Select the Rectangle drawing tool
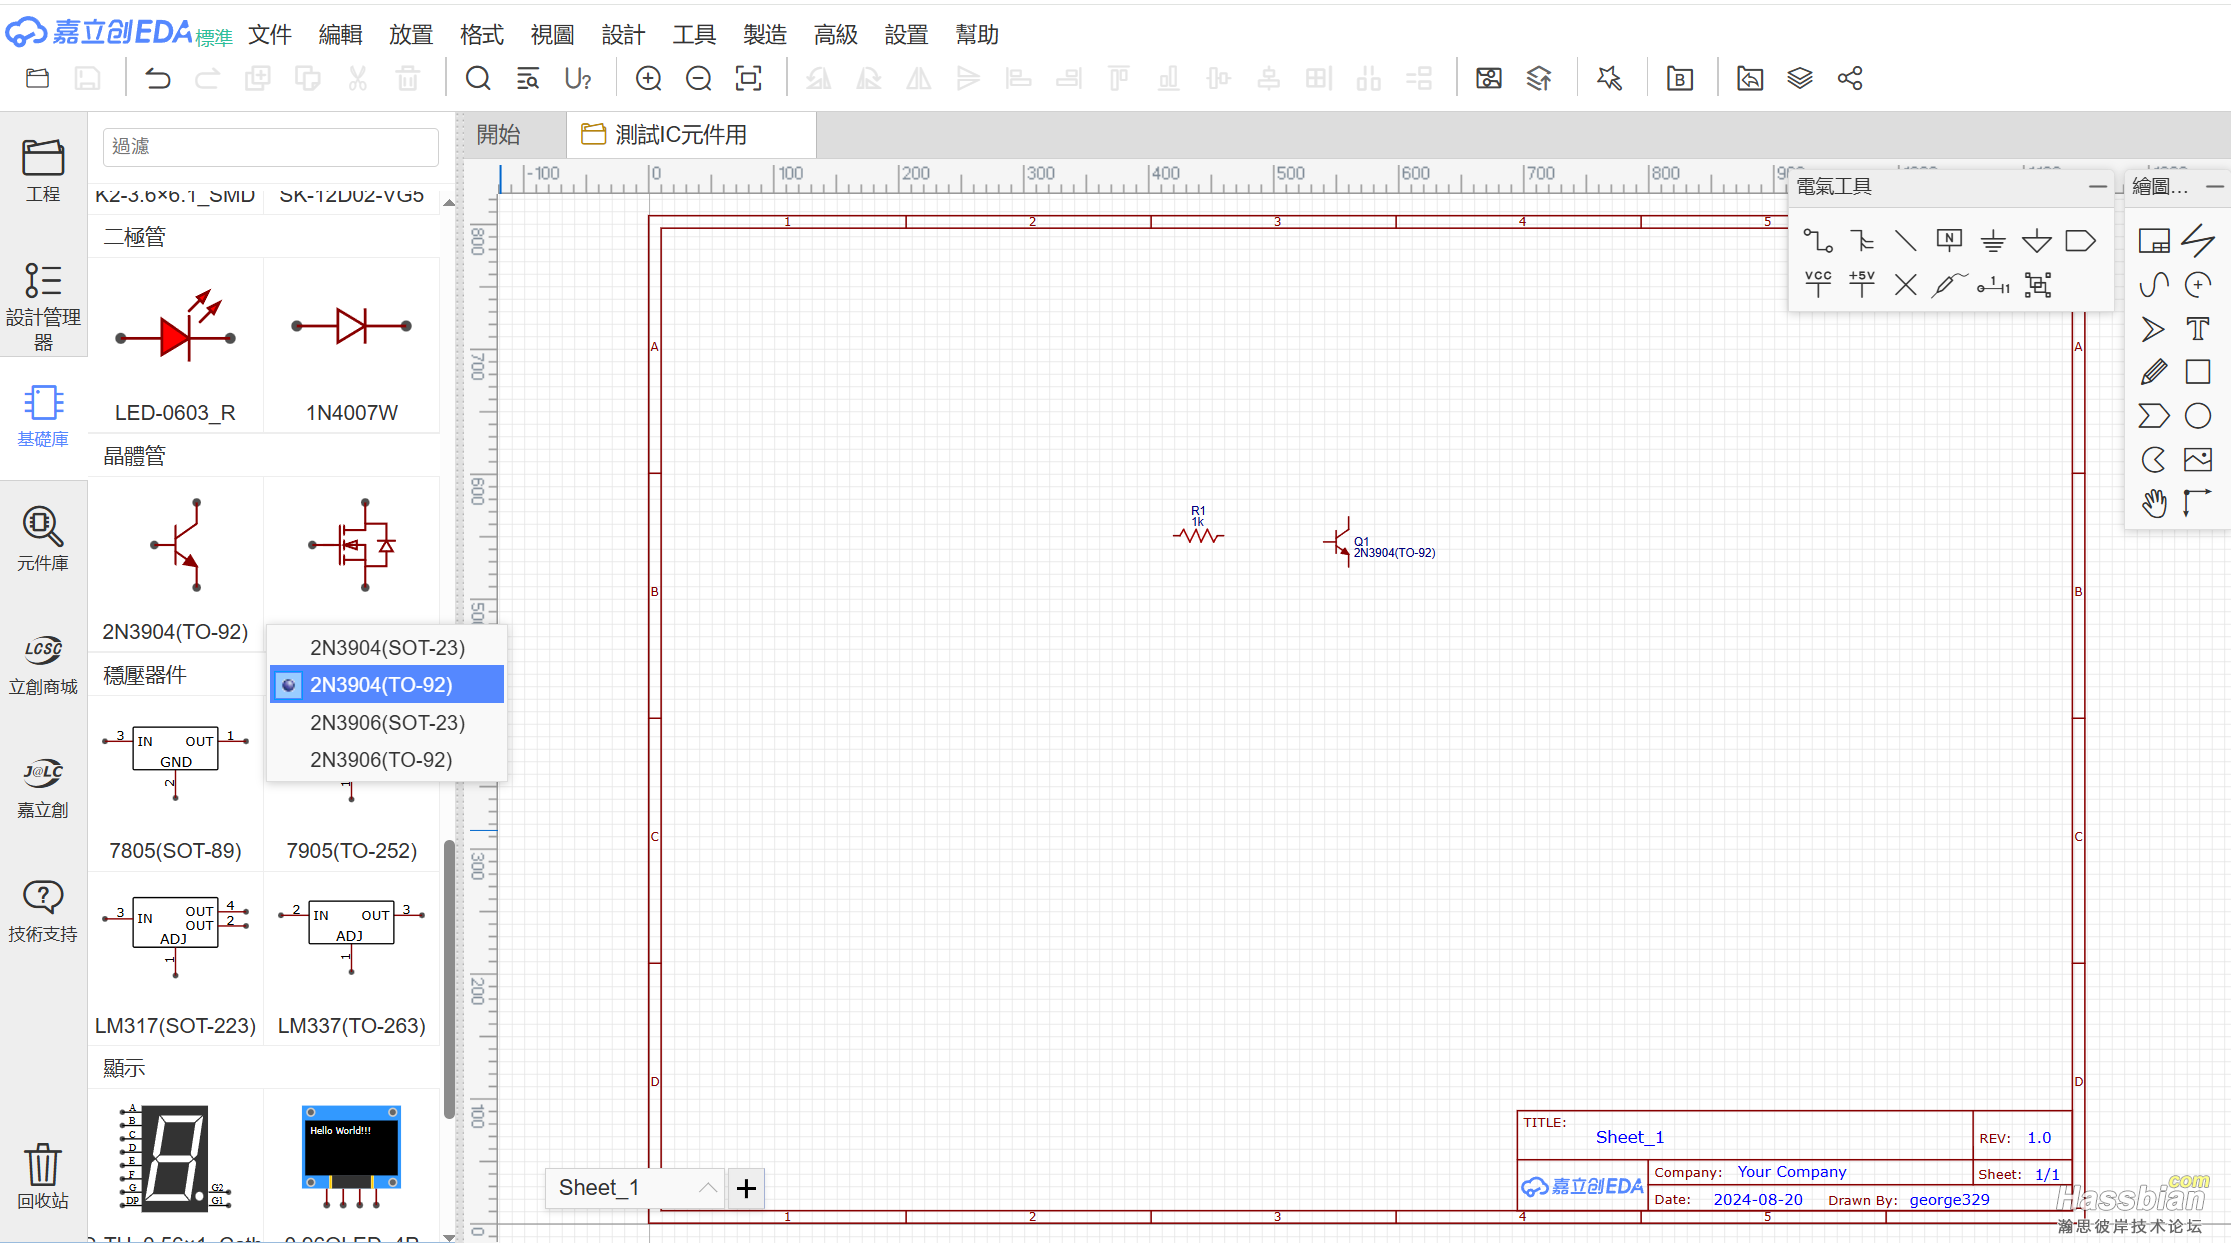2231x1244 pixels. tap(2198, 372)
